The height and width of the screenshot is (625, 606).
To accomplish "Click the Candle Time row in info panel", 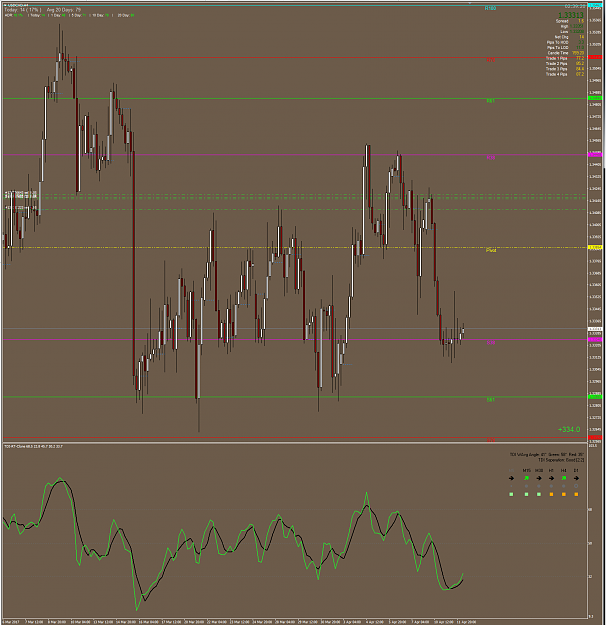I will 566,53.
